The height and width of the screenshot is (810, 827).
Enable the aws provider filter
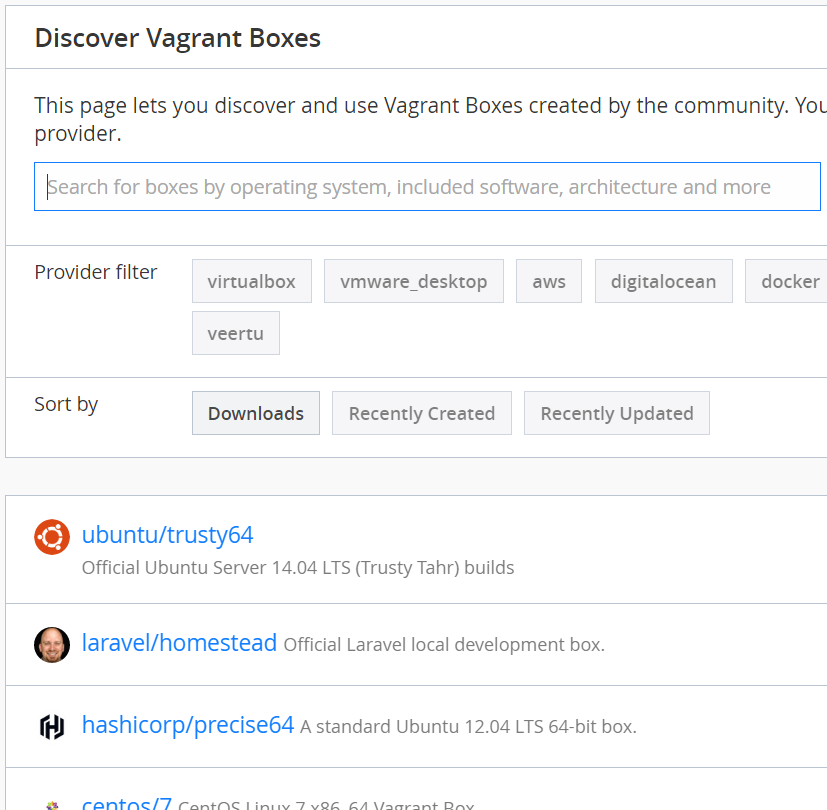coord(549,282)
